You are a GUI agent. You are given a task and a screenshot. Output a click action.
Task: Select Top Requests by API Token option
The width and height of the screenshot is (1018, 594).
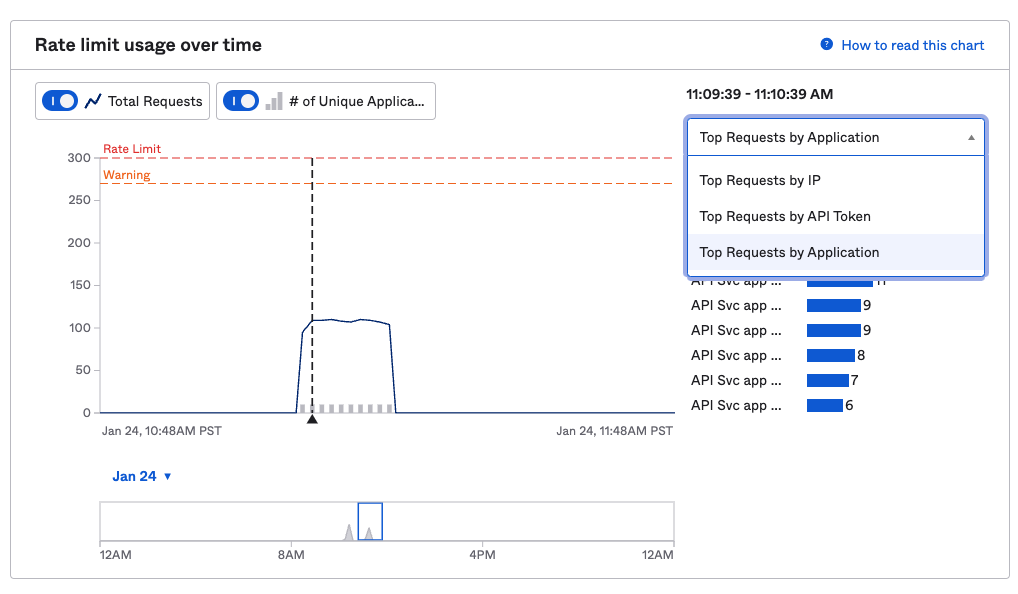(x=784, y=217)
